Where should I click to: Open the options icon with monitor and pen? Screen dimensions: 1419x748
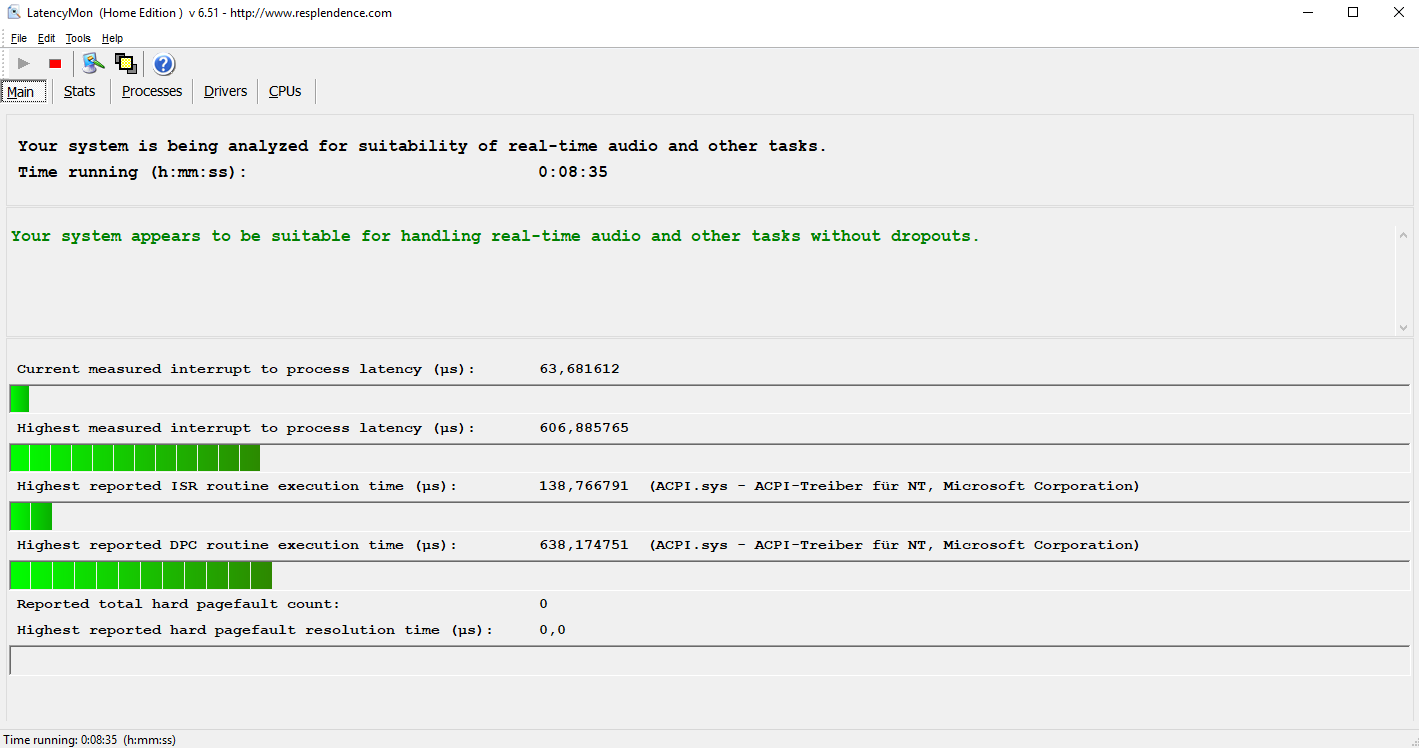click(93, 64)
